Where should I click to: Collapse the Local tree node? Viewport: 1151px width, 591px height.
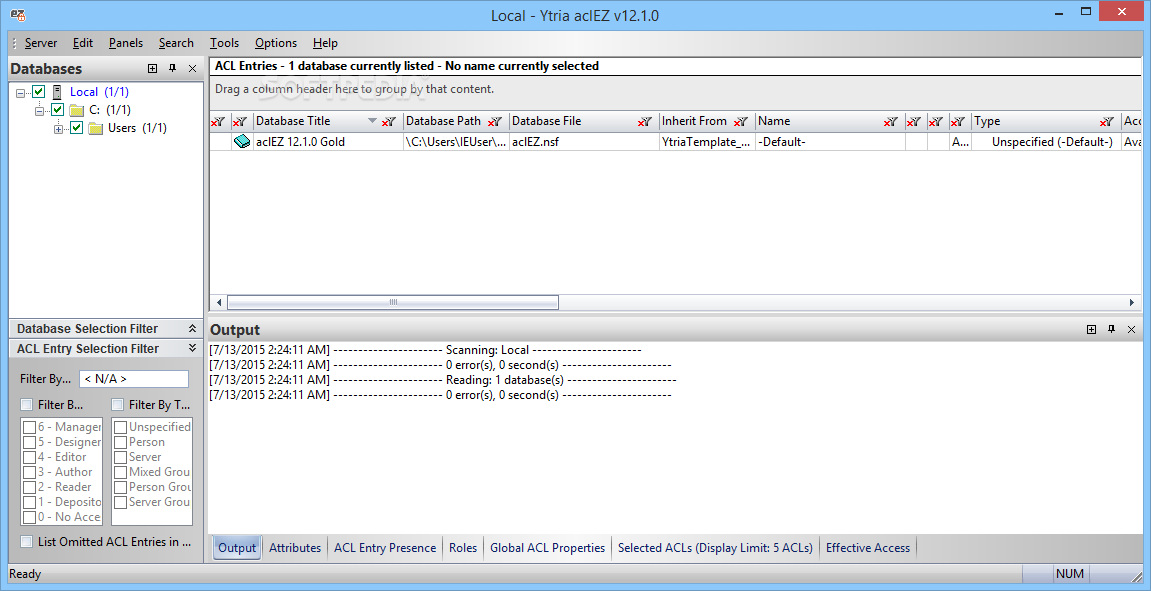pos(21,93)
